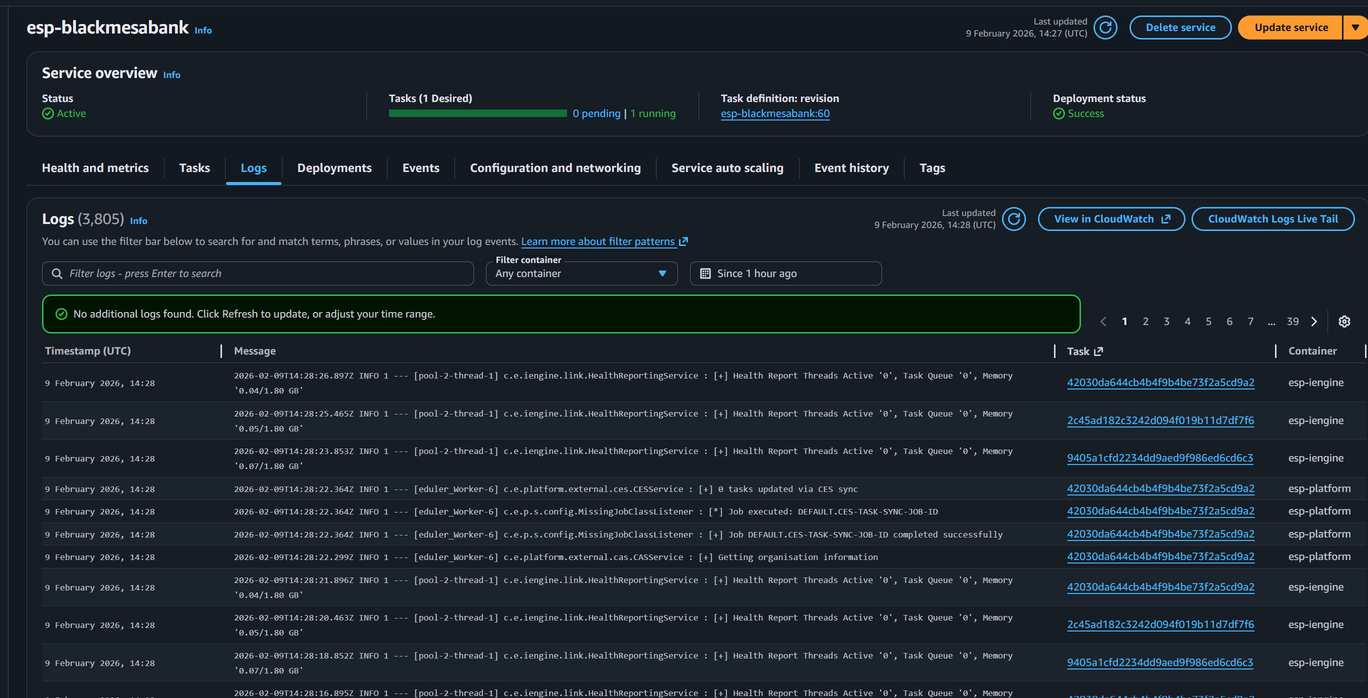
Task: Click the Delete service button
Action: pos(1180,28)
